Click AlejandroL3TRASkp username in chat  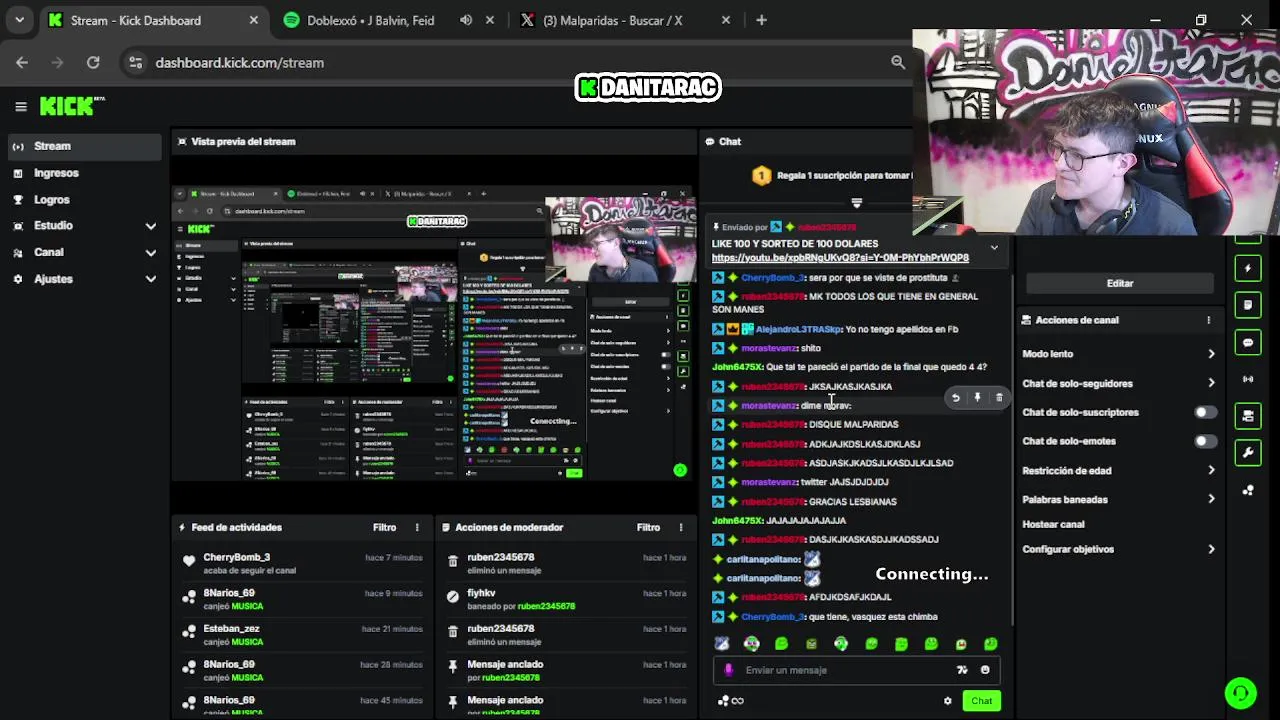798,329
